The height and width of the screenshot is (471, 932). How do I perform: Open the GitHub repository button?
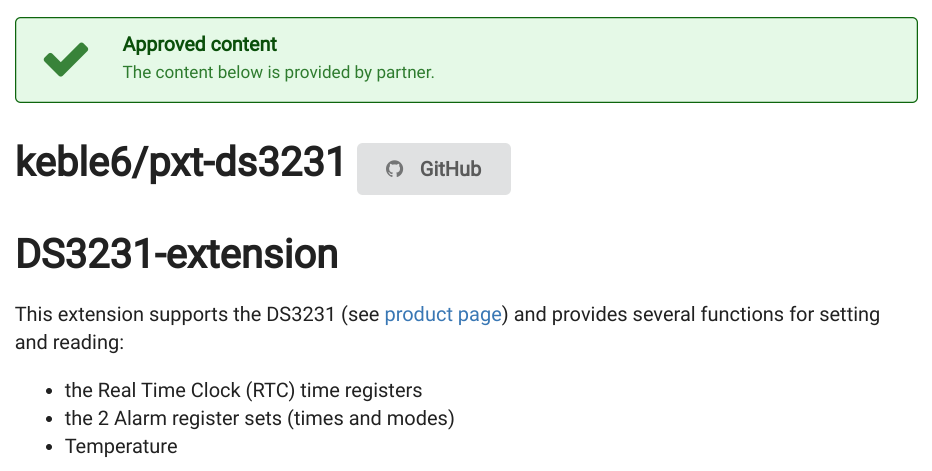(x=434, y=169)
